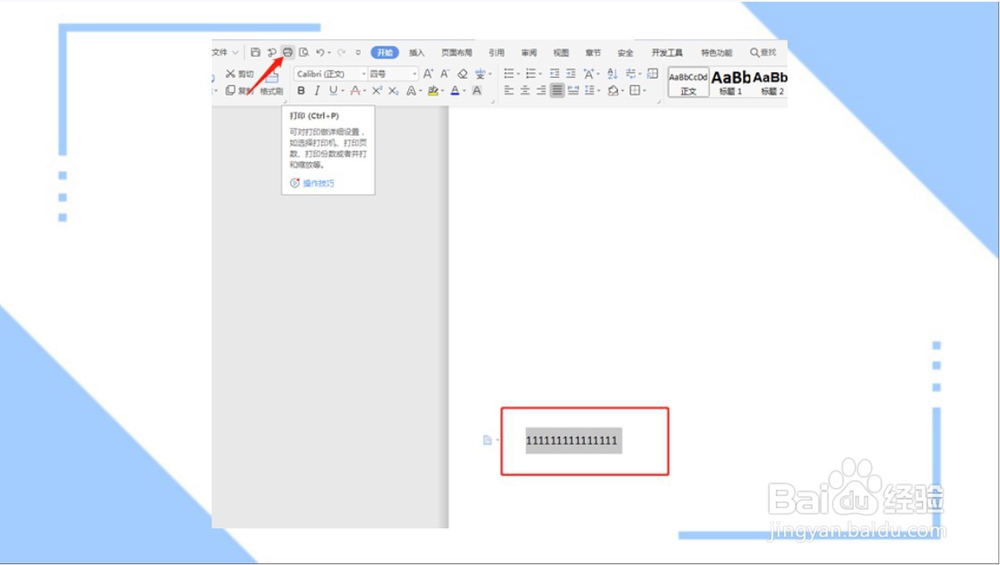Screen dimensions: 1000x565
Task: Click the clear formatting eraser icon
Action: (x=462, y=74)
